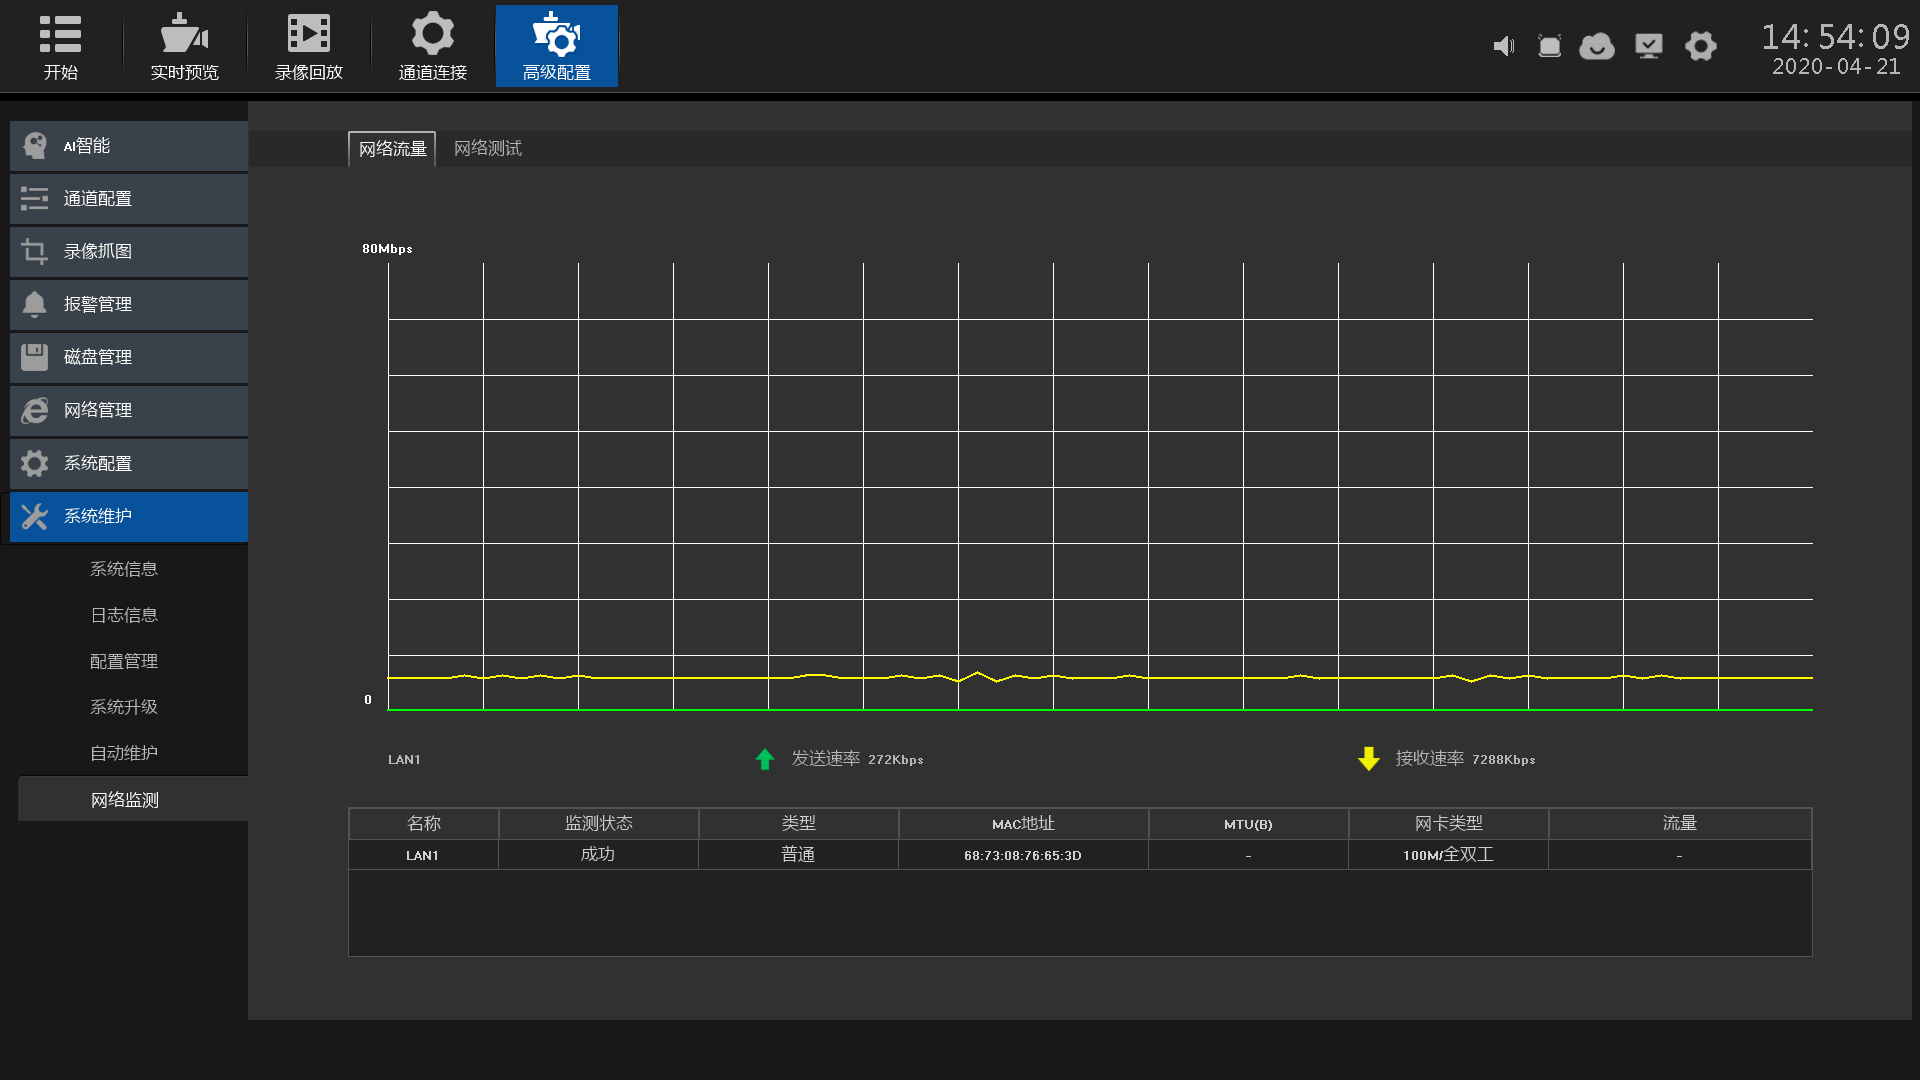Select 高级配置 advanced configuration
1920x1080 pixels.
tap(556, 46)
